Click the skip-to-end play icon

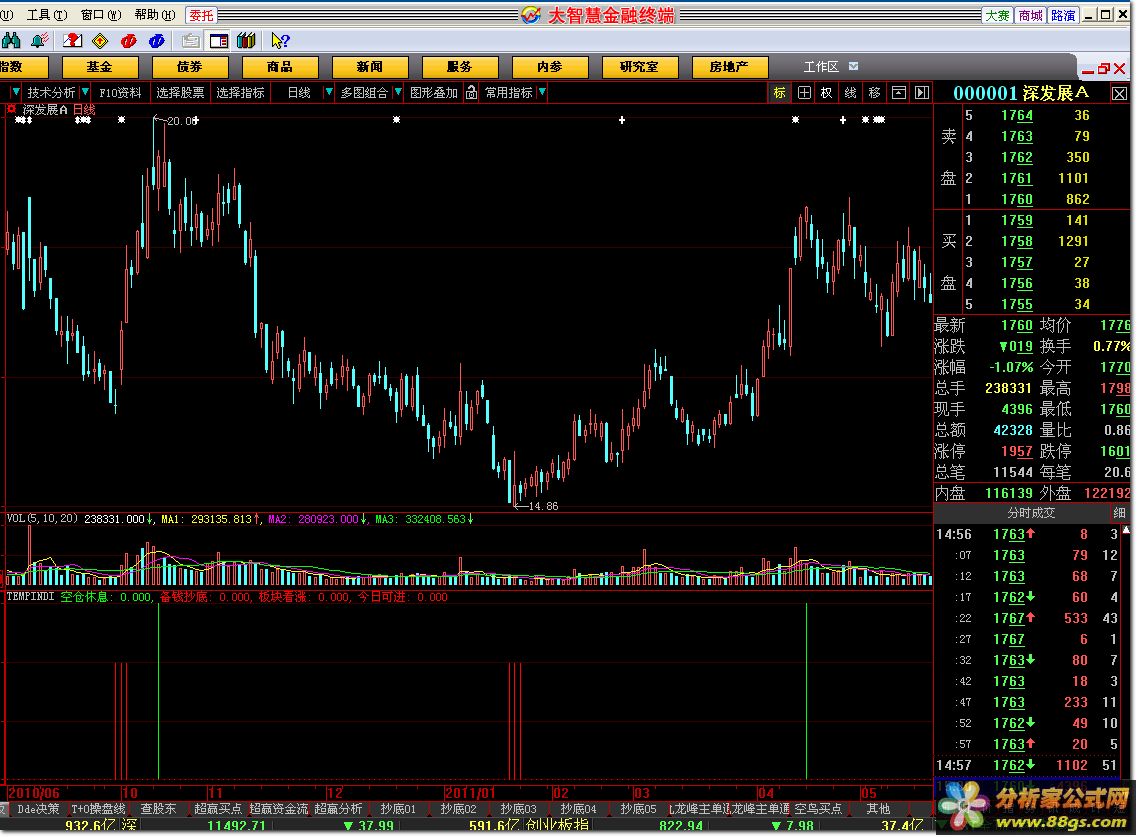(922, 92)
